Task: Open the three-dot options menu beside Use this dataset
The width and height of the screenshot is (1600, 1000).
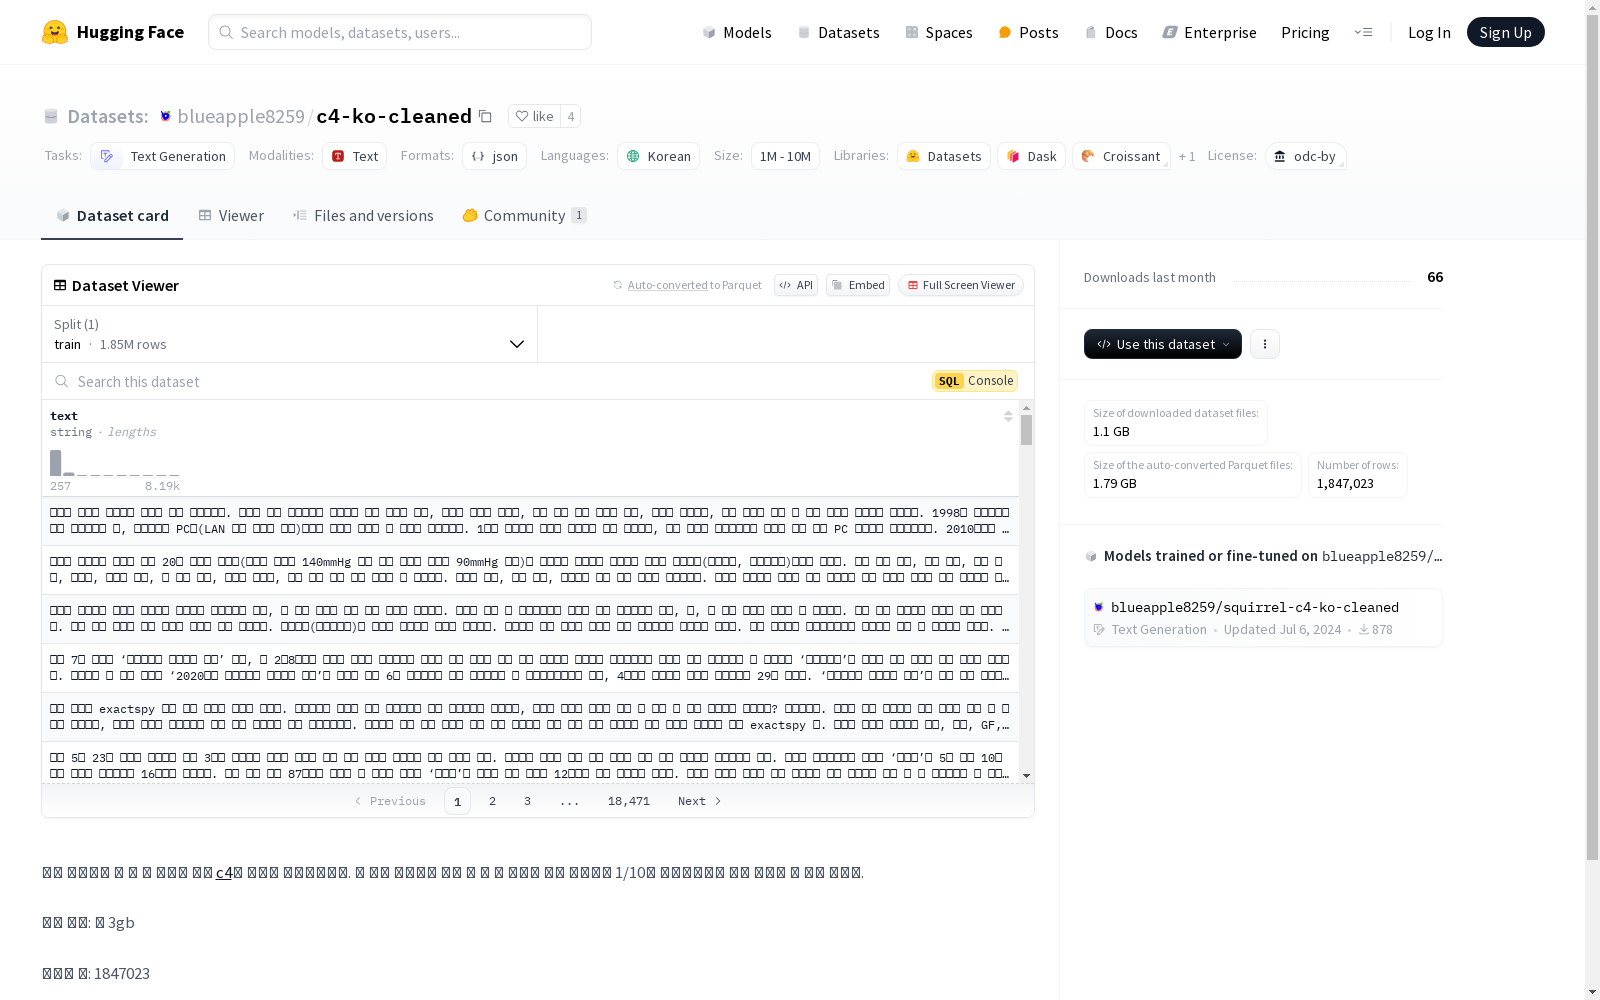Action: pos(1265,344)
